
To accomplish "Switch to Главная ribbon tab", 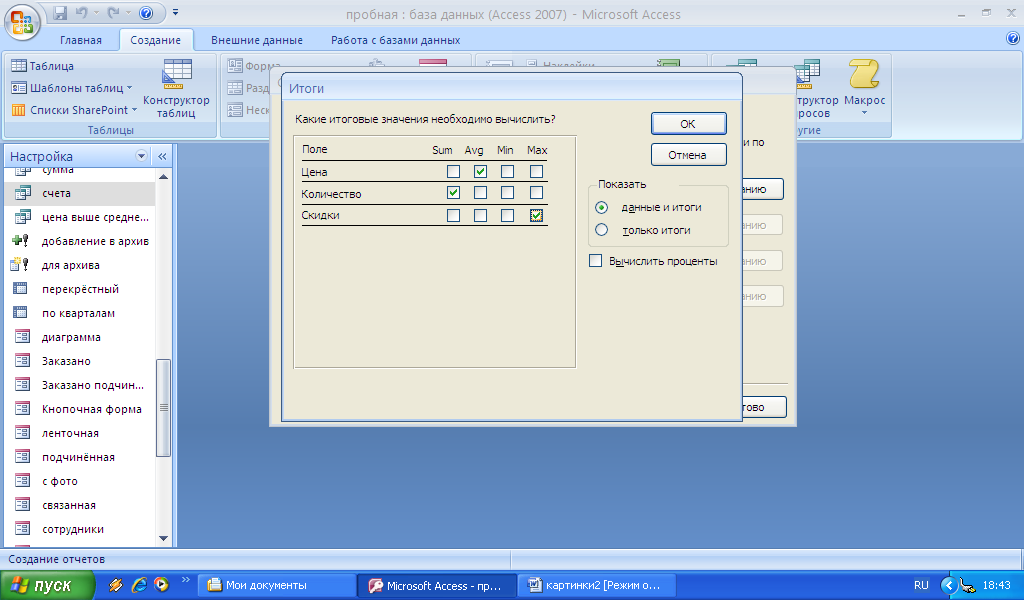I will pos(81,40).
